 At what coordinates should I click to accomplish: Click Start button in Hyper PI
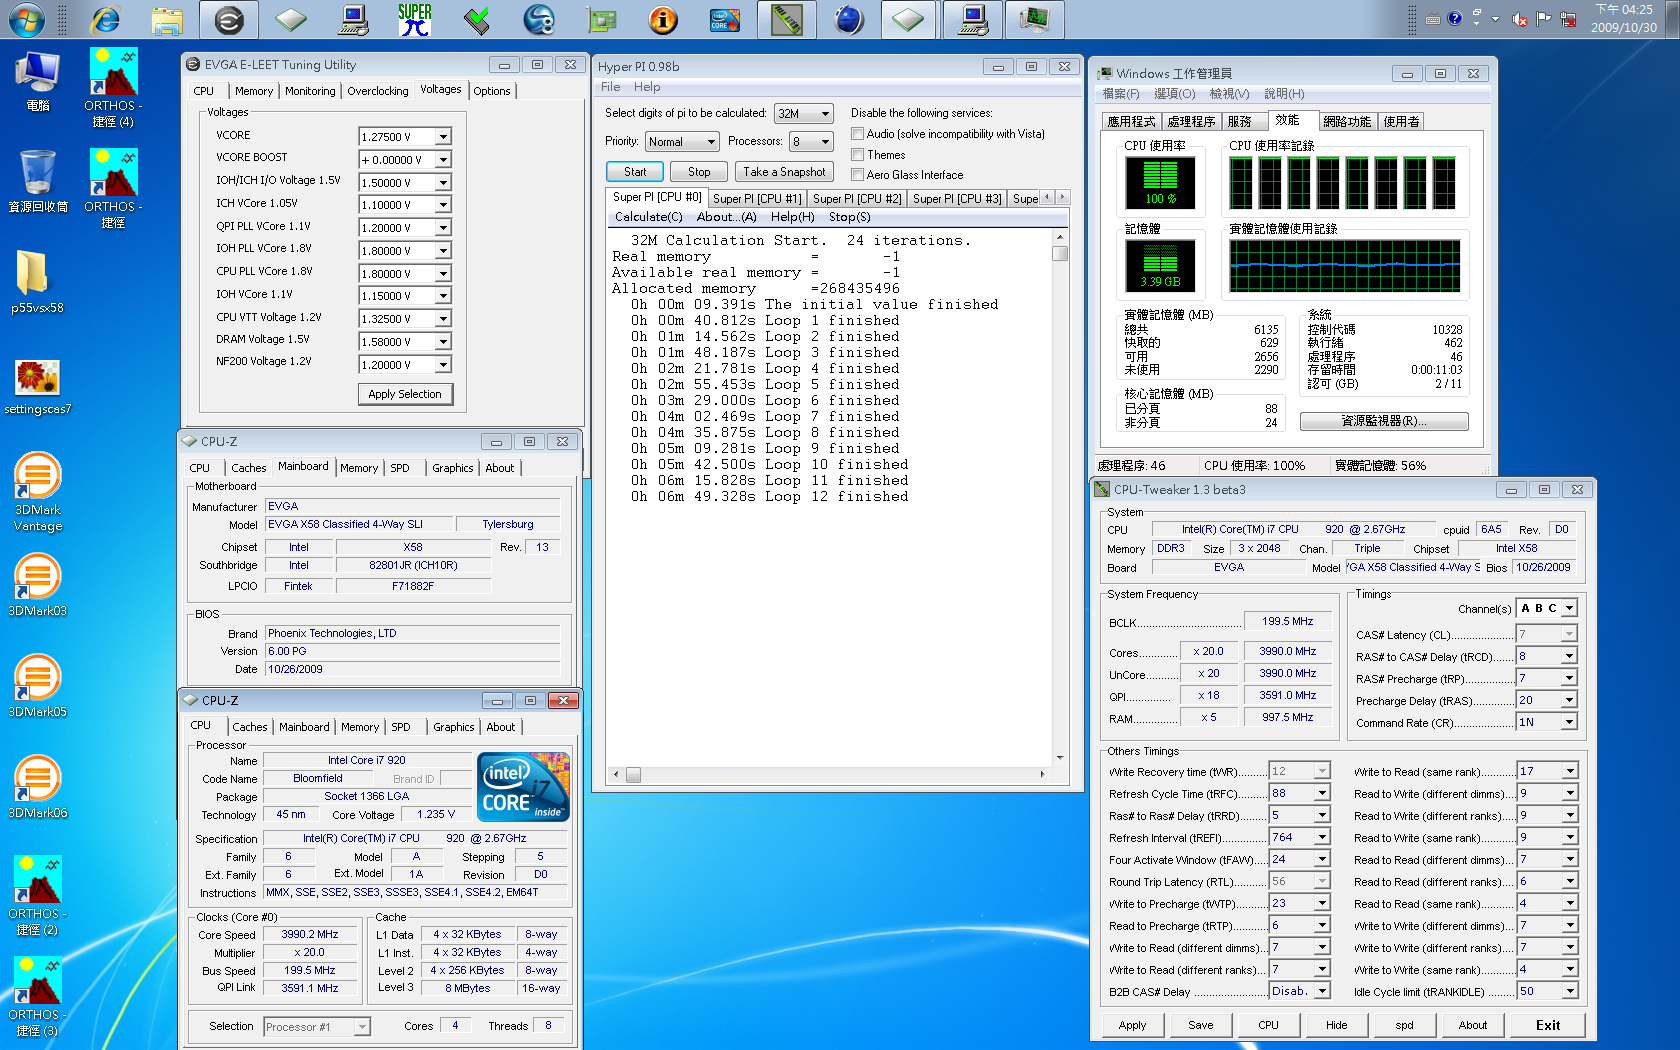click(x=635, y=172)
